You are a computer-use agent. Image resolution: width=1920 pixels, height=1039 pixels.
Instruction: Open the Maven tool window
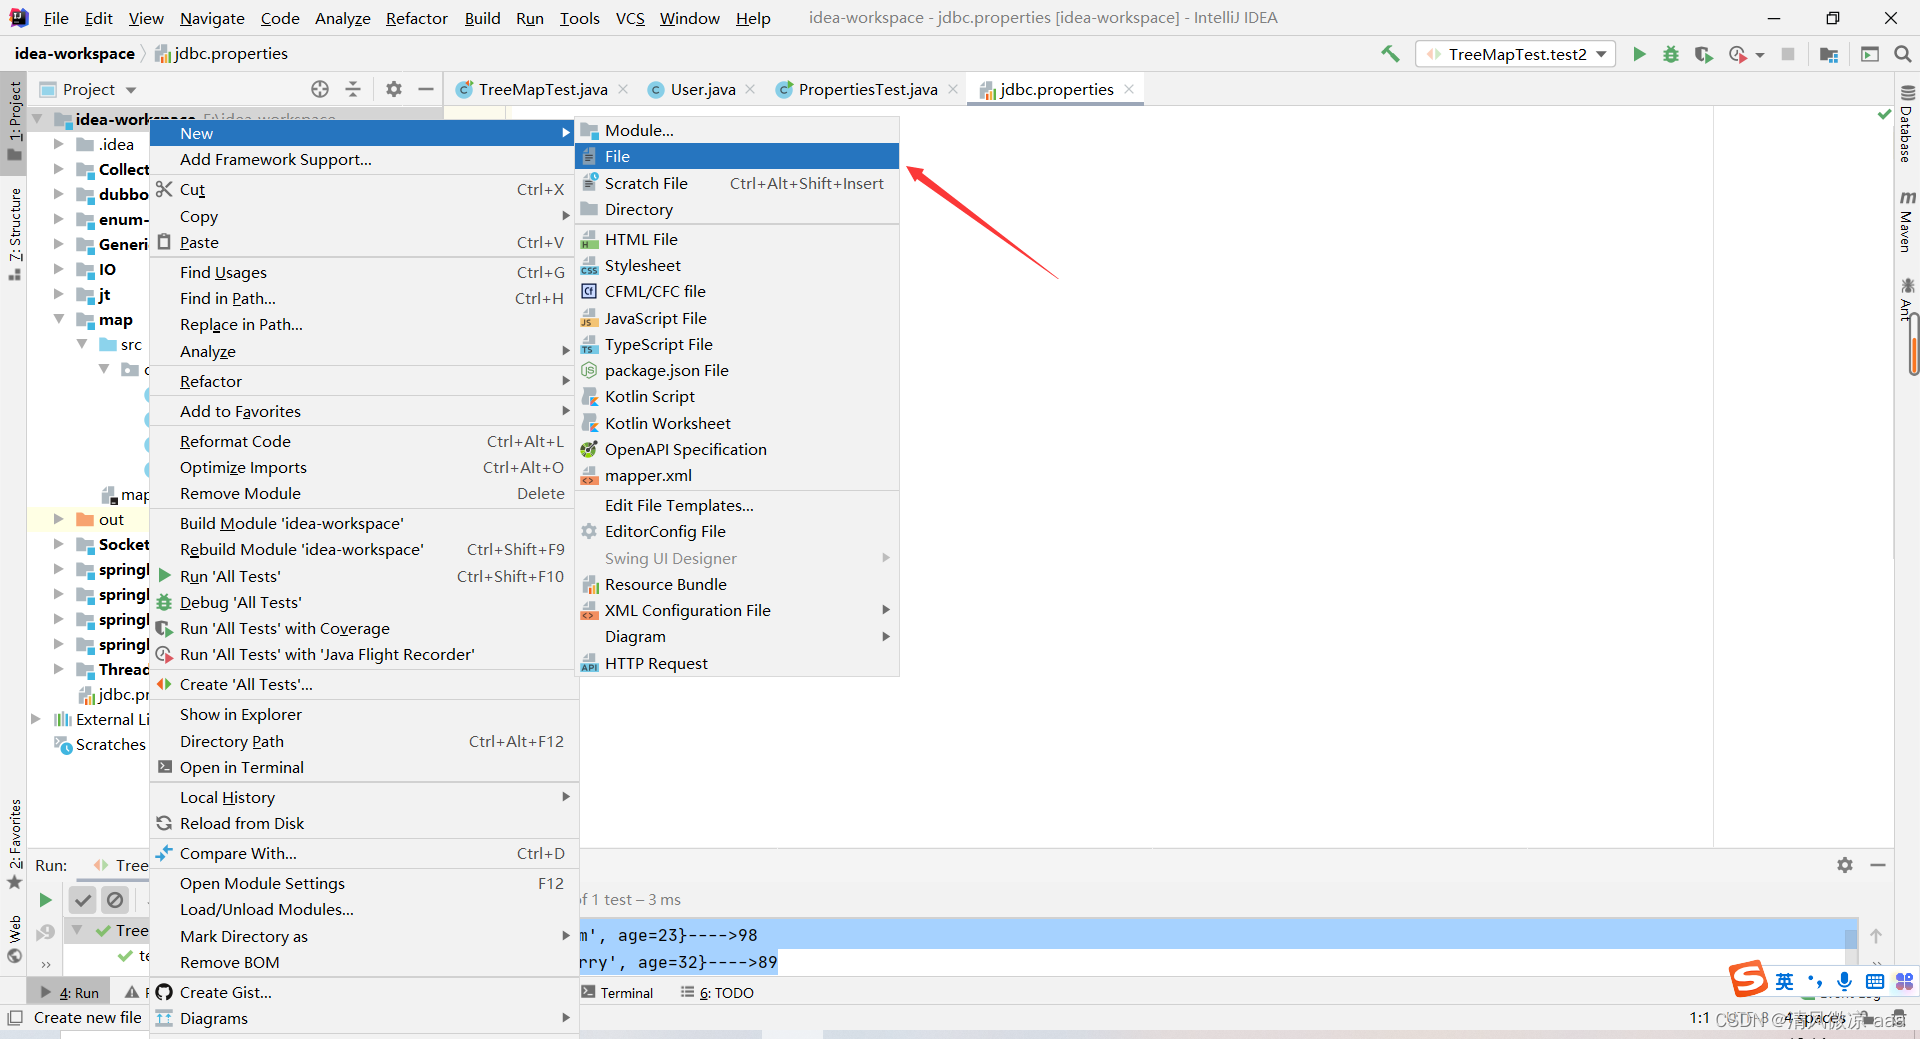1906,220
